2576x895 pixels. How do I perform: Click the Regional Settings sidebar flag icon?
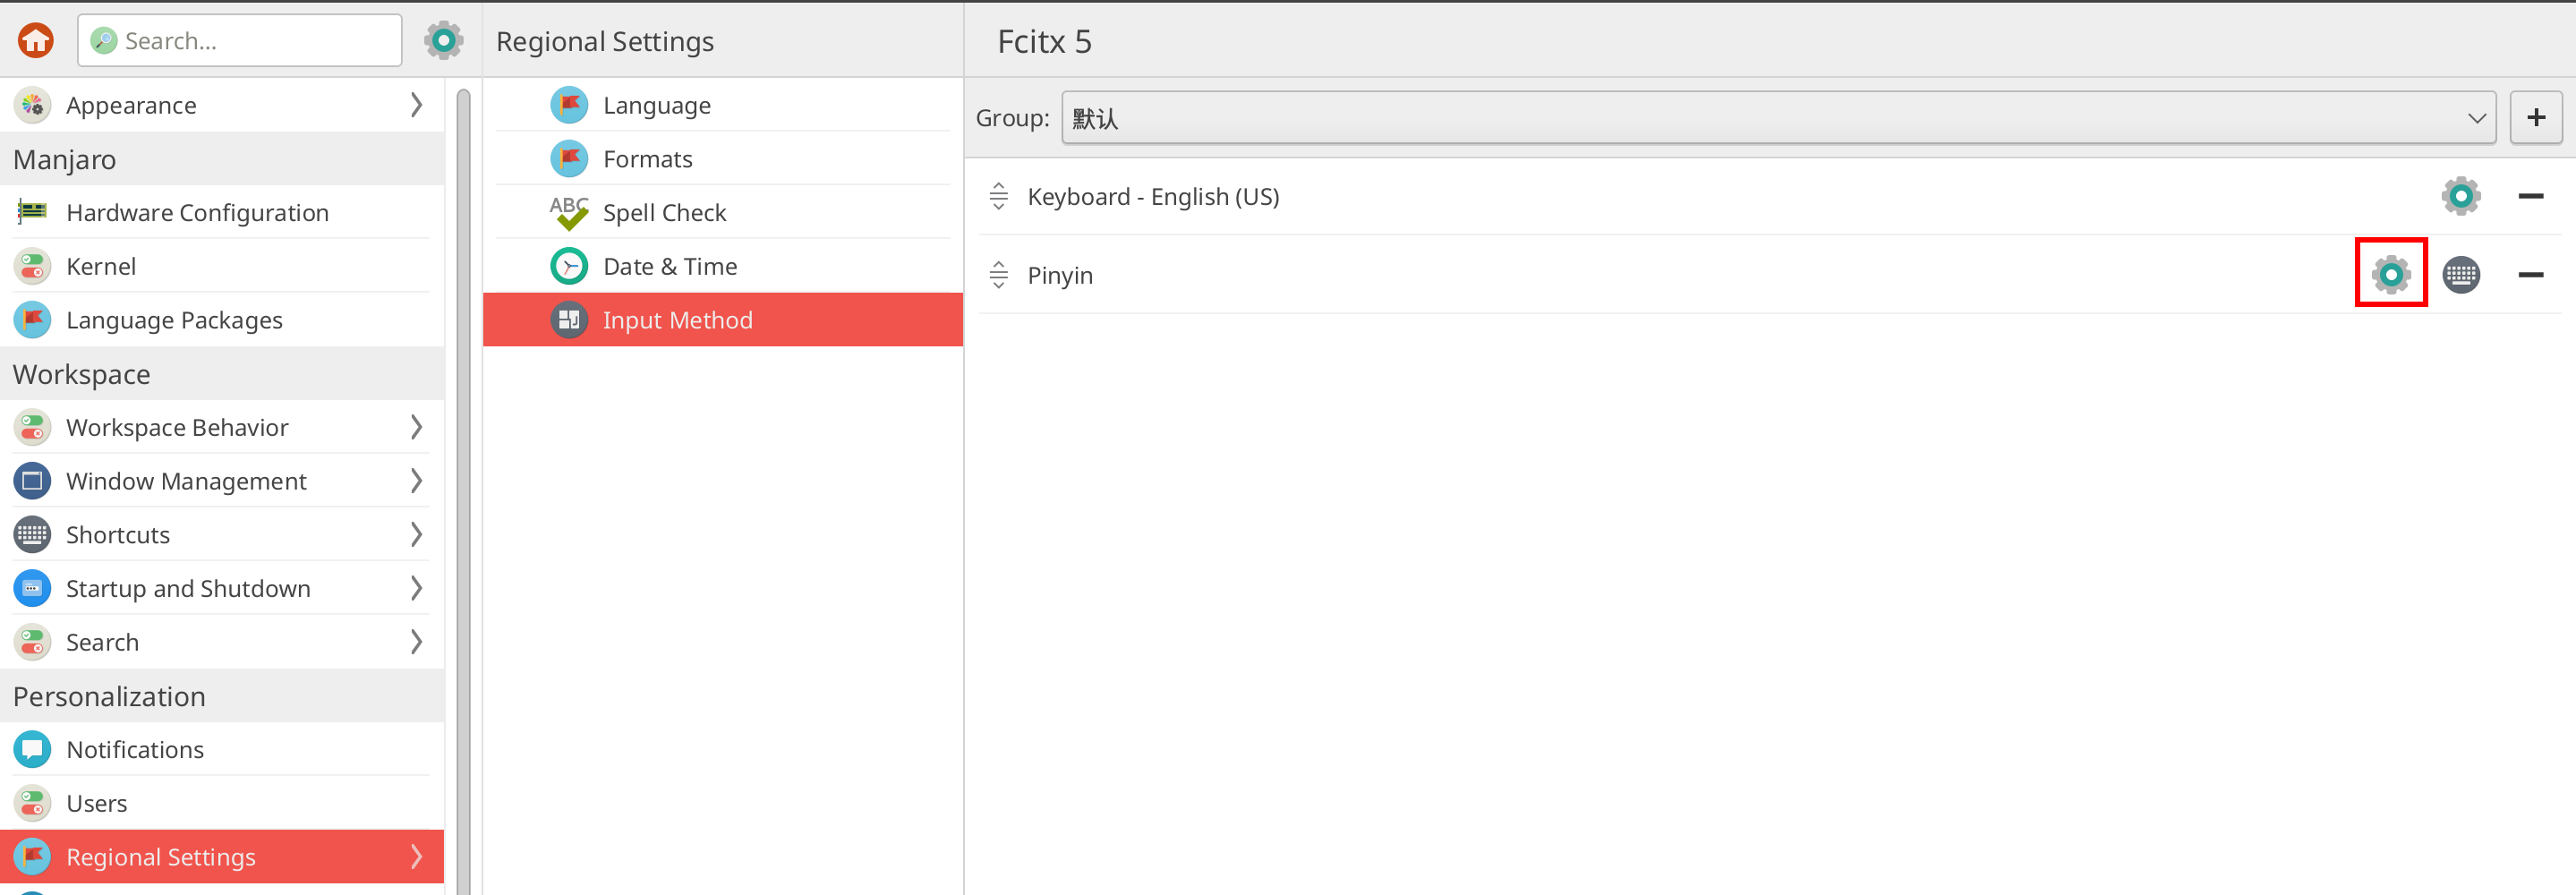click(32, 857)
